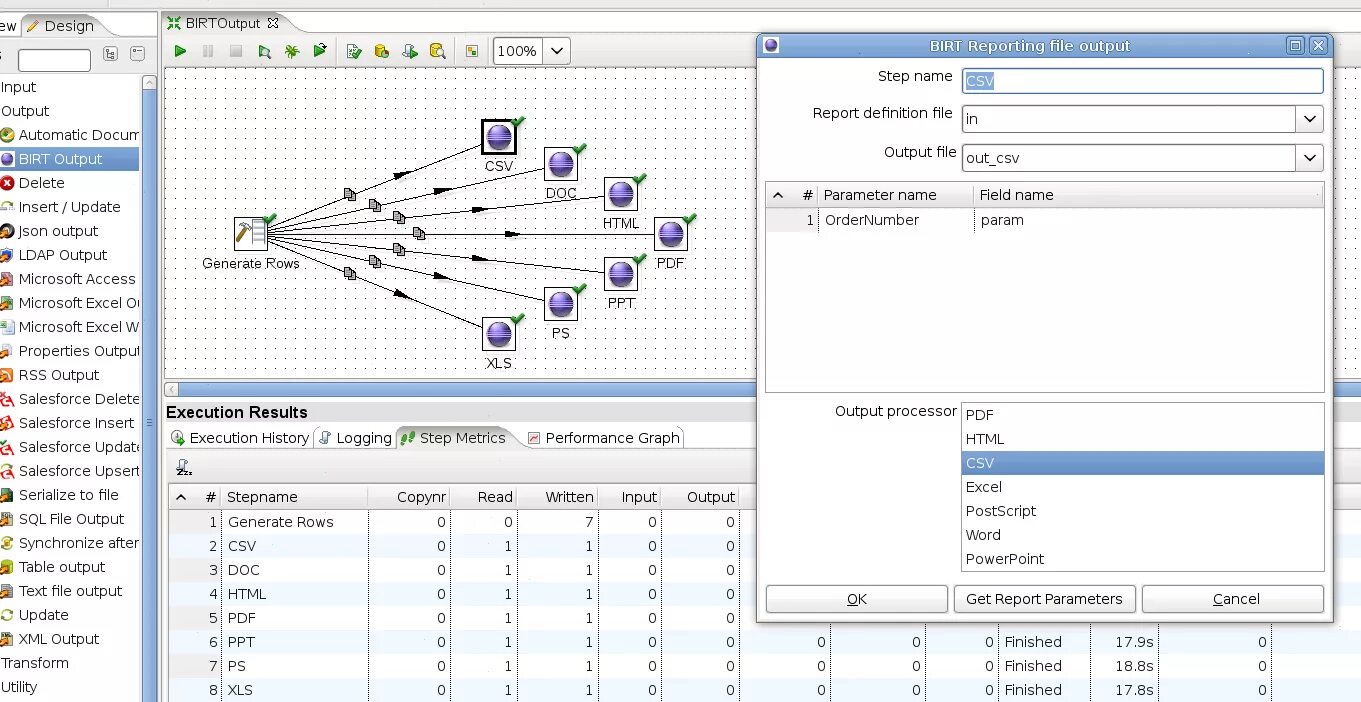Screen dimensions: 1361x702
Task: Close the BIRTOutput tab with its X
Action: point(273,22)
